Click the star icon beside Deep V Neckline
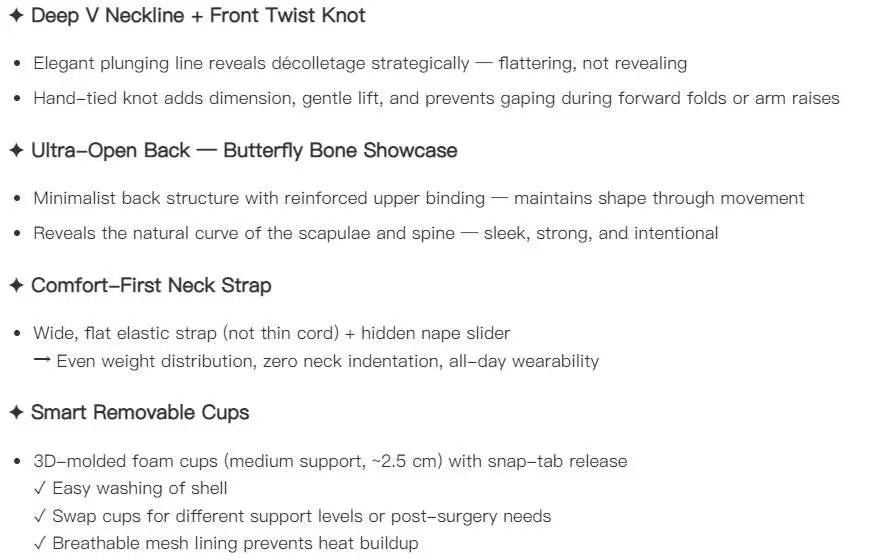This screenshot has width=888, height=560. point(16,15)
